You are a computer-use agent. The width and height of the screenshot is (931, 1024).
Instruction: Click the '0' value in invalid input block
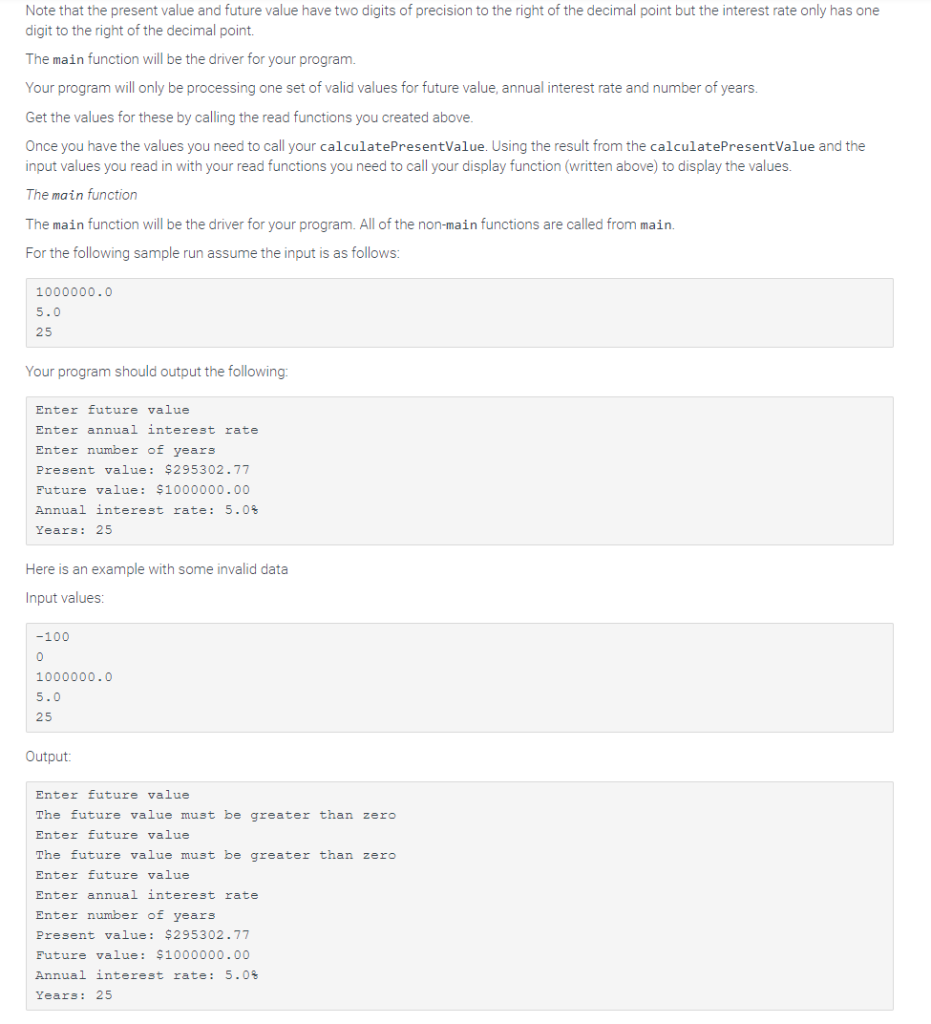(39, 657)
